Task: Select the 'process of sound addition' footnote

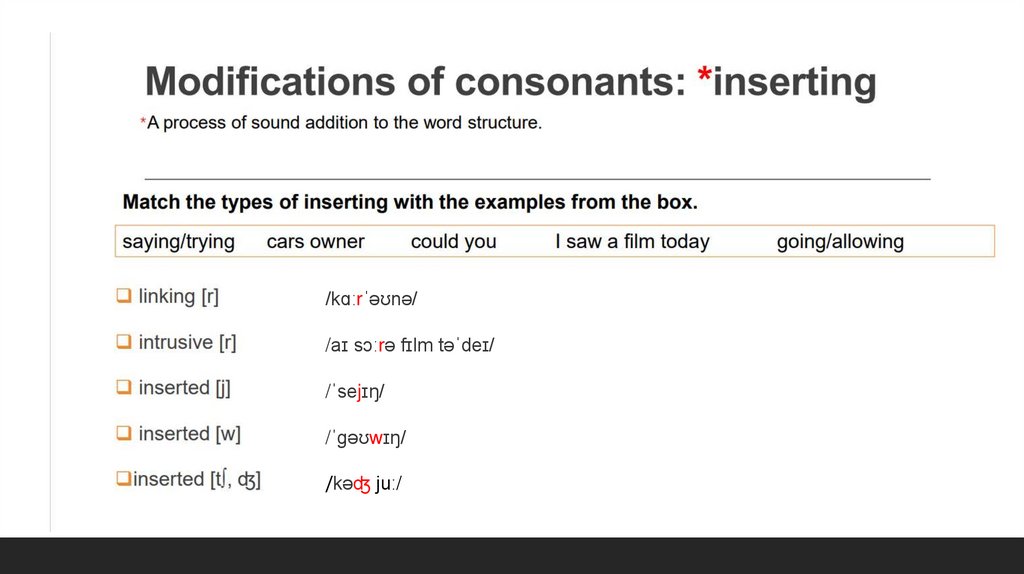Action: (344, 123)
